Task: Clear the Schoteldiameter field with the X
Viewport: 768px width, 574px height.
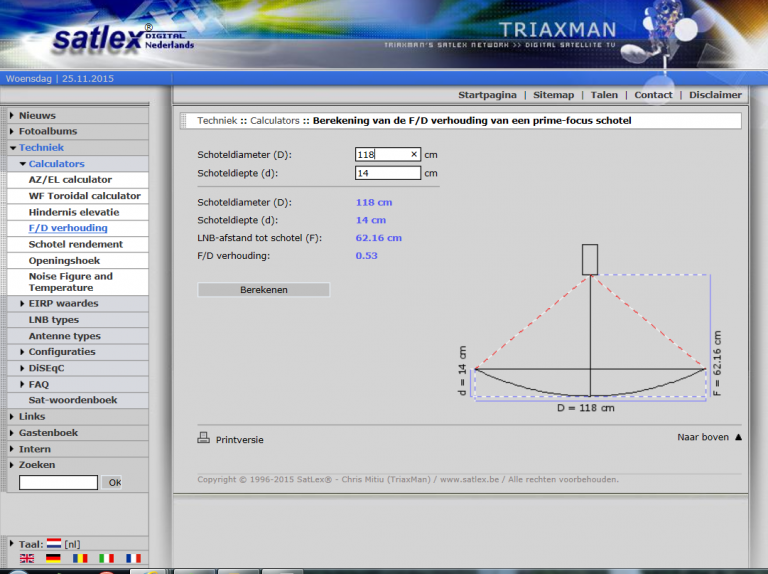Action: coord(414,154)
